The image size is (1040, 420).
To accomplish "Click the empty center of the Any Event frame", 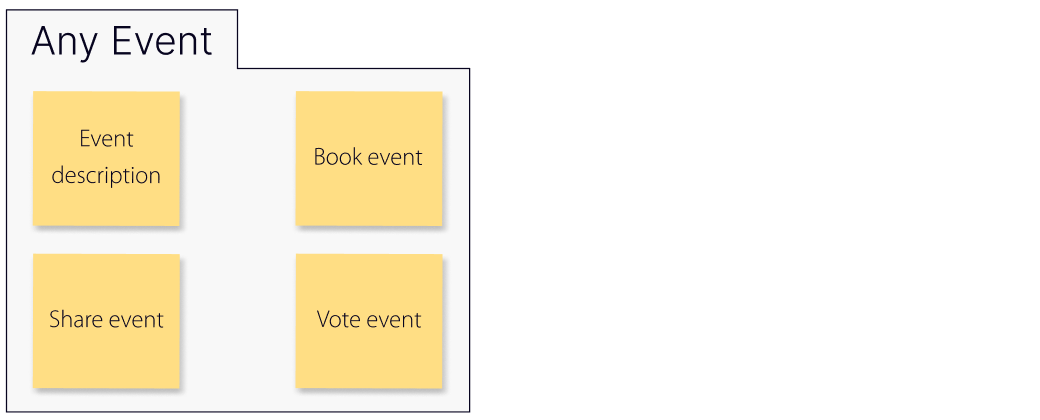I will click(x=238, y=240).
